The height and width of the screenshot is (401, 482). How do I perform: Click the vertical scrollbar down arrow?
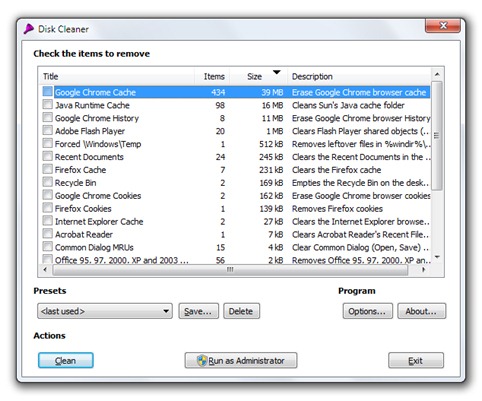(437, 257)
